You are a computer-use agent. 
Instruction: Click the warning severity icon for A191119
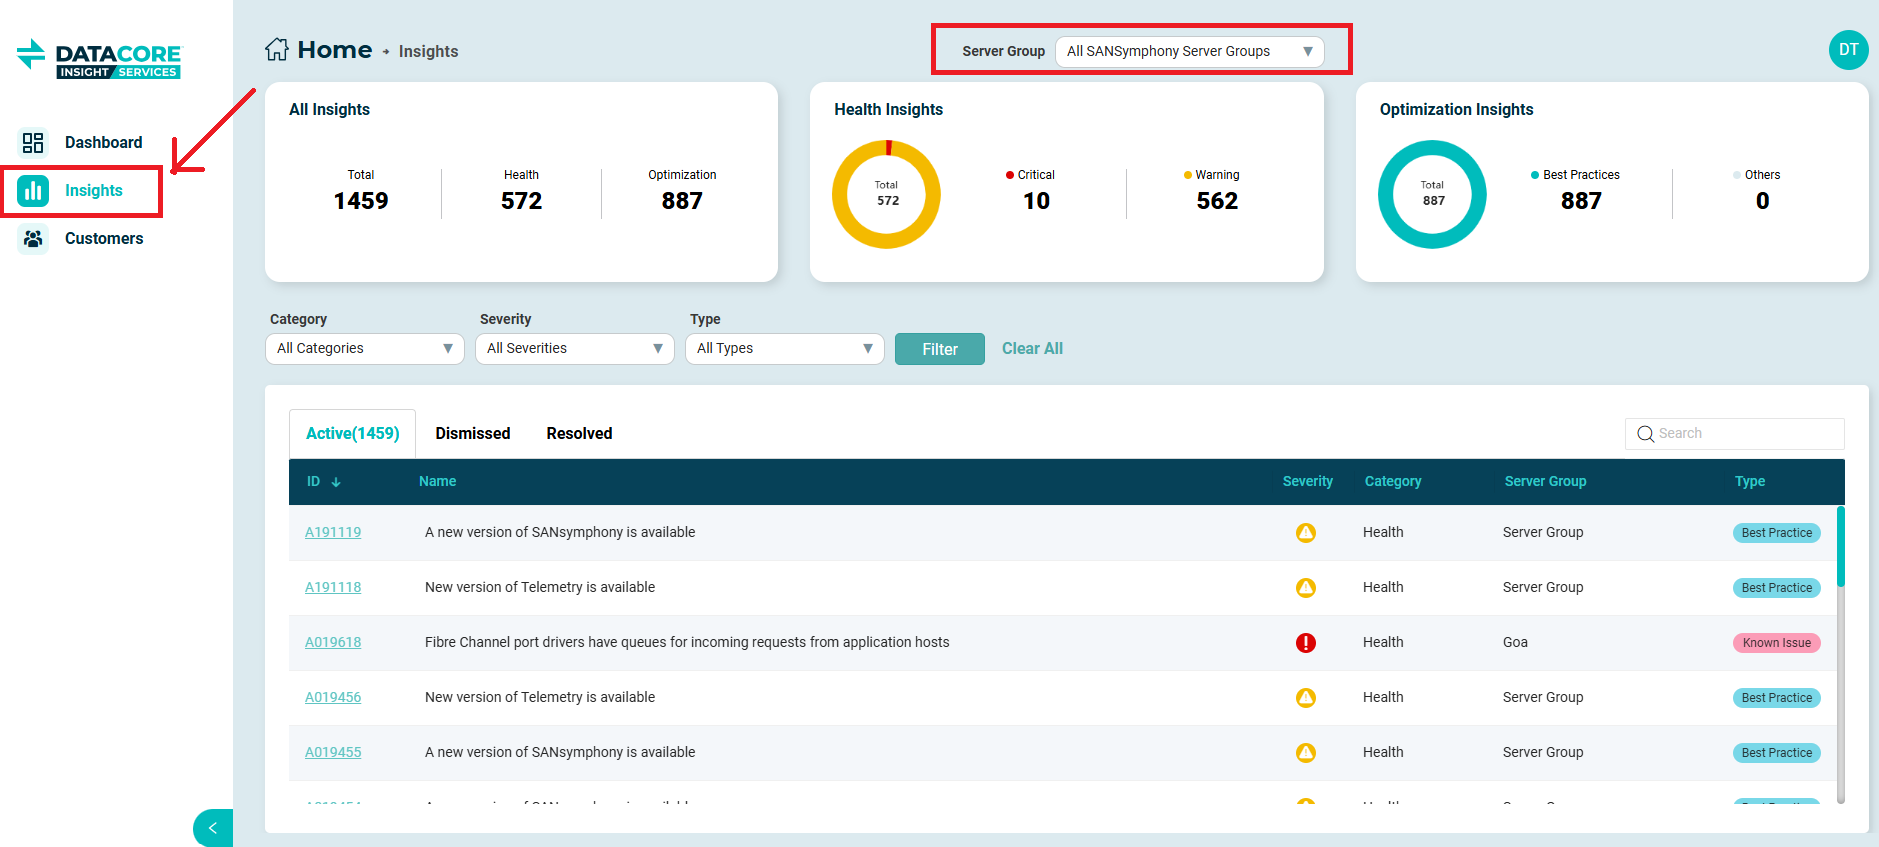pos(1305,533)
